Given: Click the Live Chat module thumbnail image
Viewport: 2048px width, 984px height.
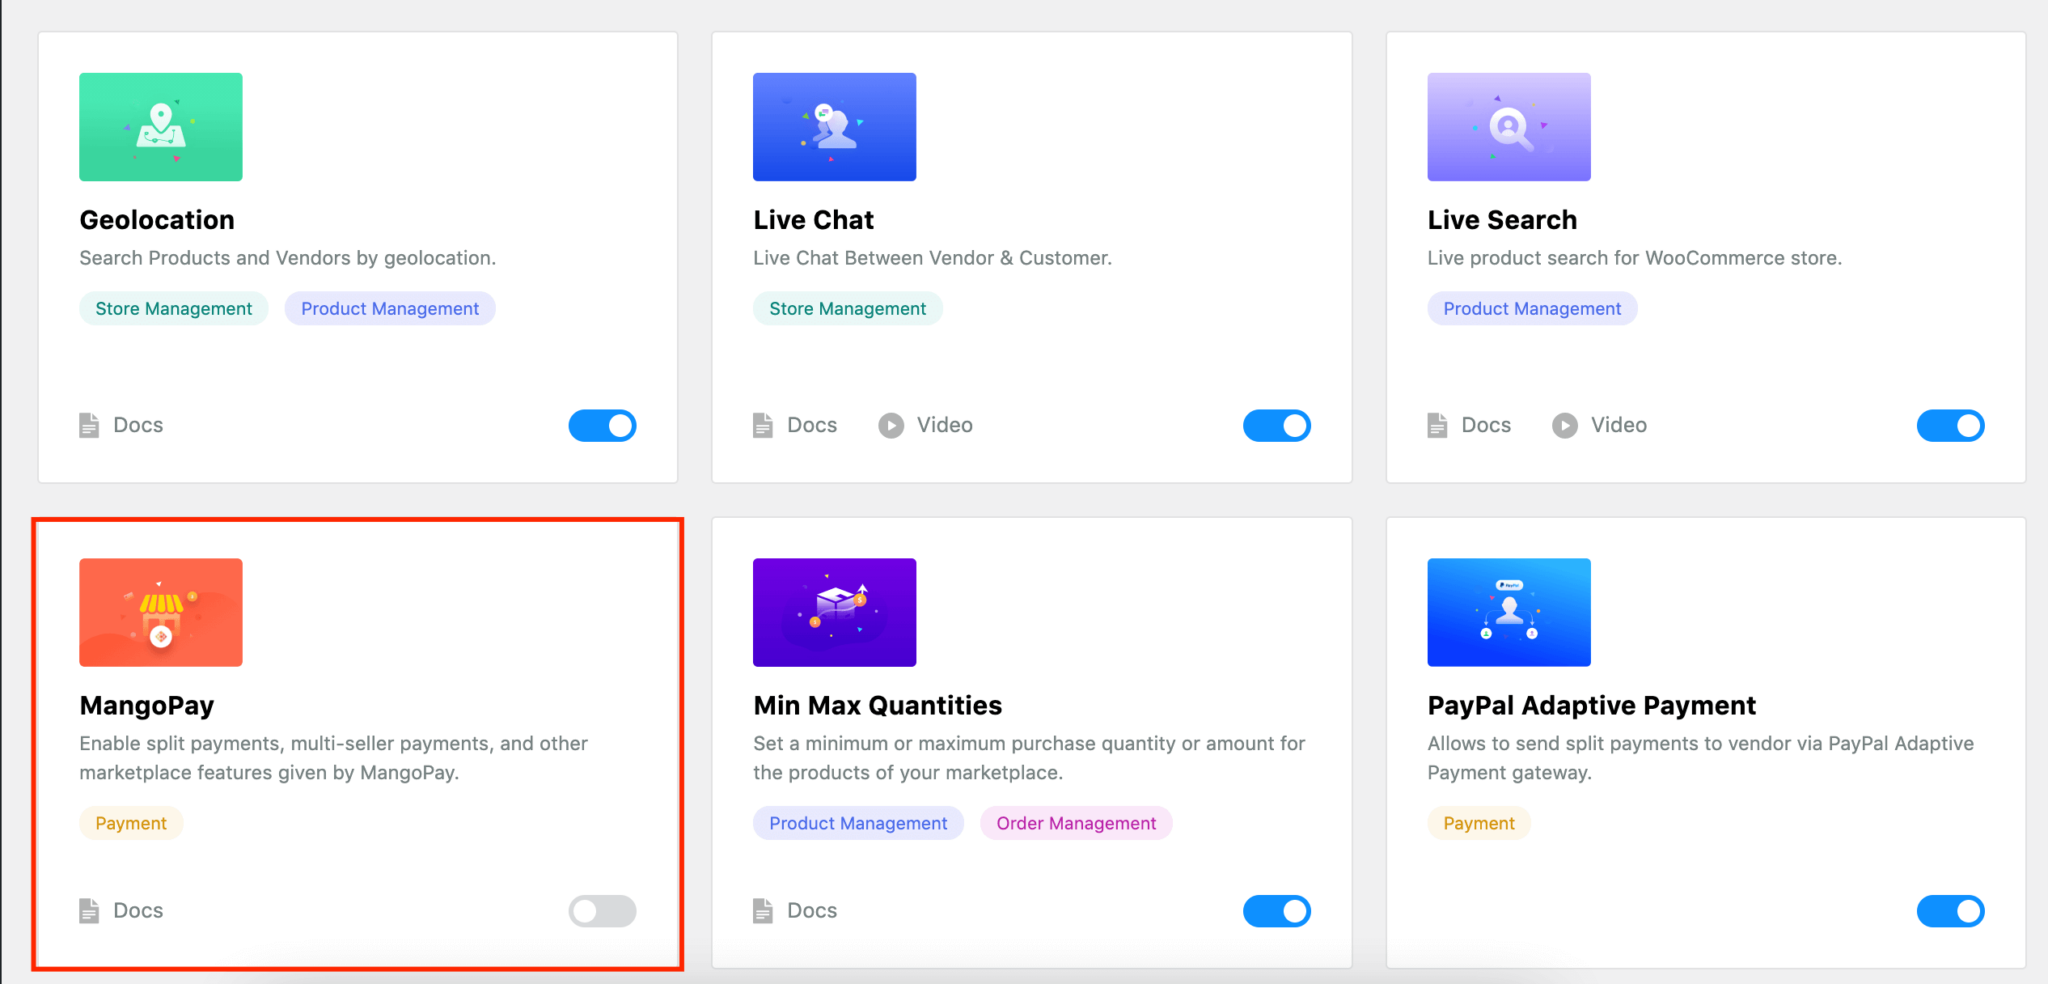Looking at the screenshot, I should coord(834,127).
